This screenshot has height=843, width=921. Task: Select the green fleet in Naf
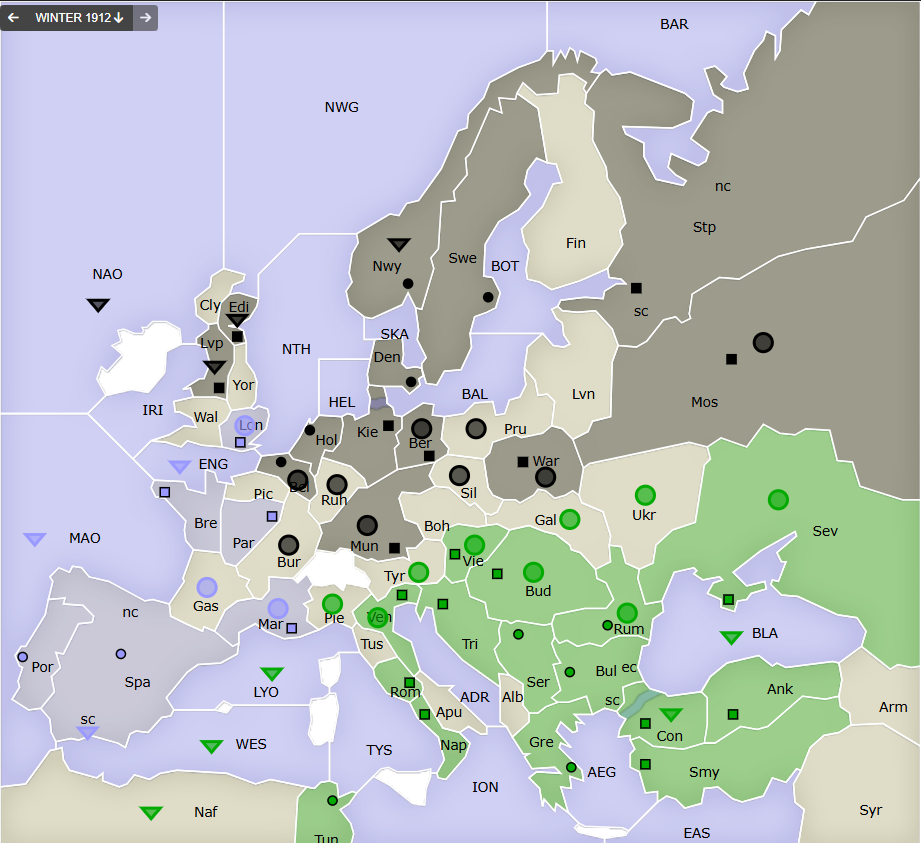[151, 813]
